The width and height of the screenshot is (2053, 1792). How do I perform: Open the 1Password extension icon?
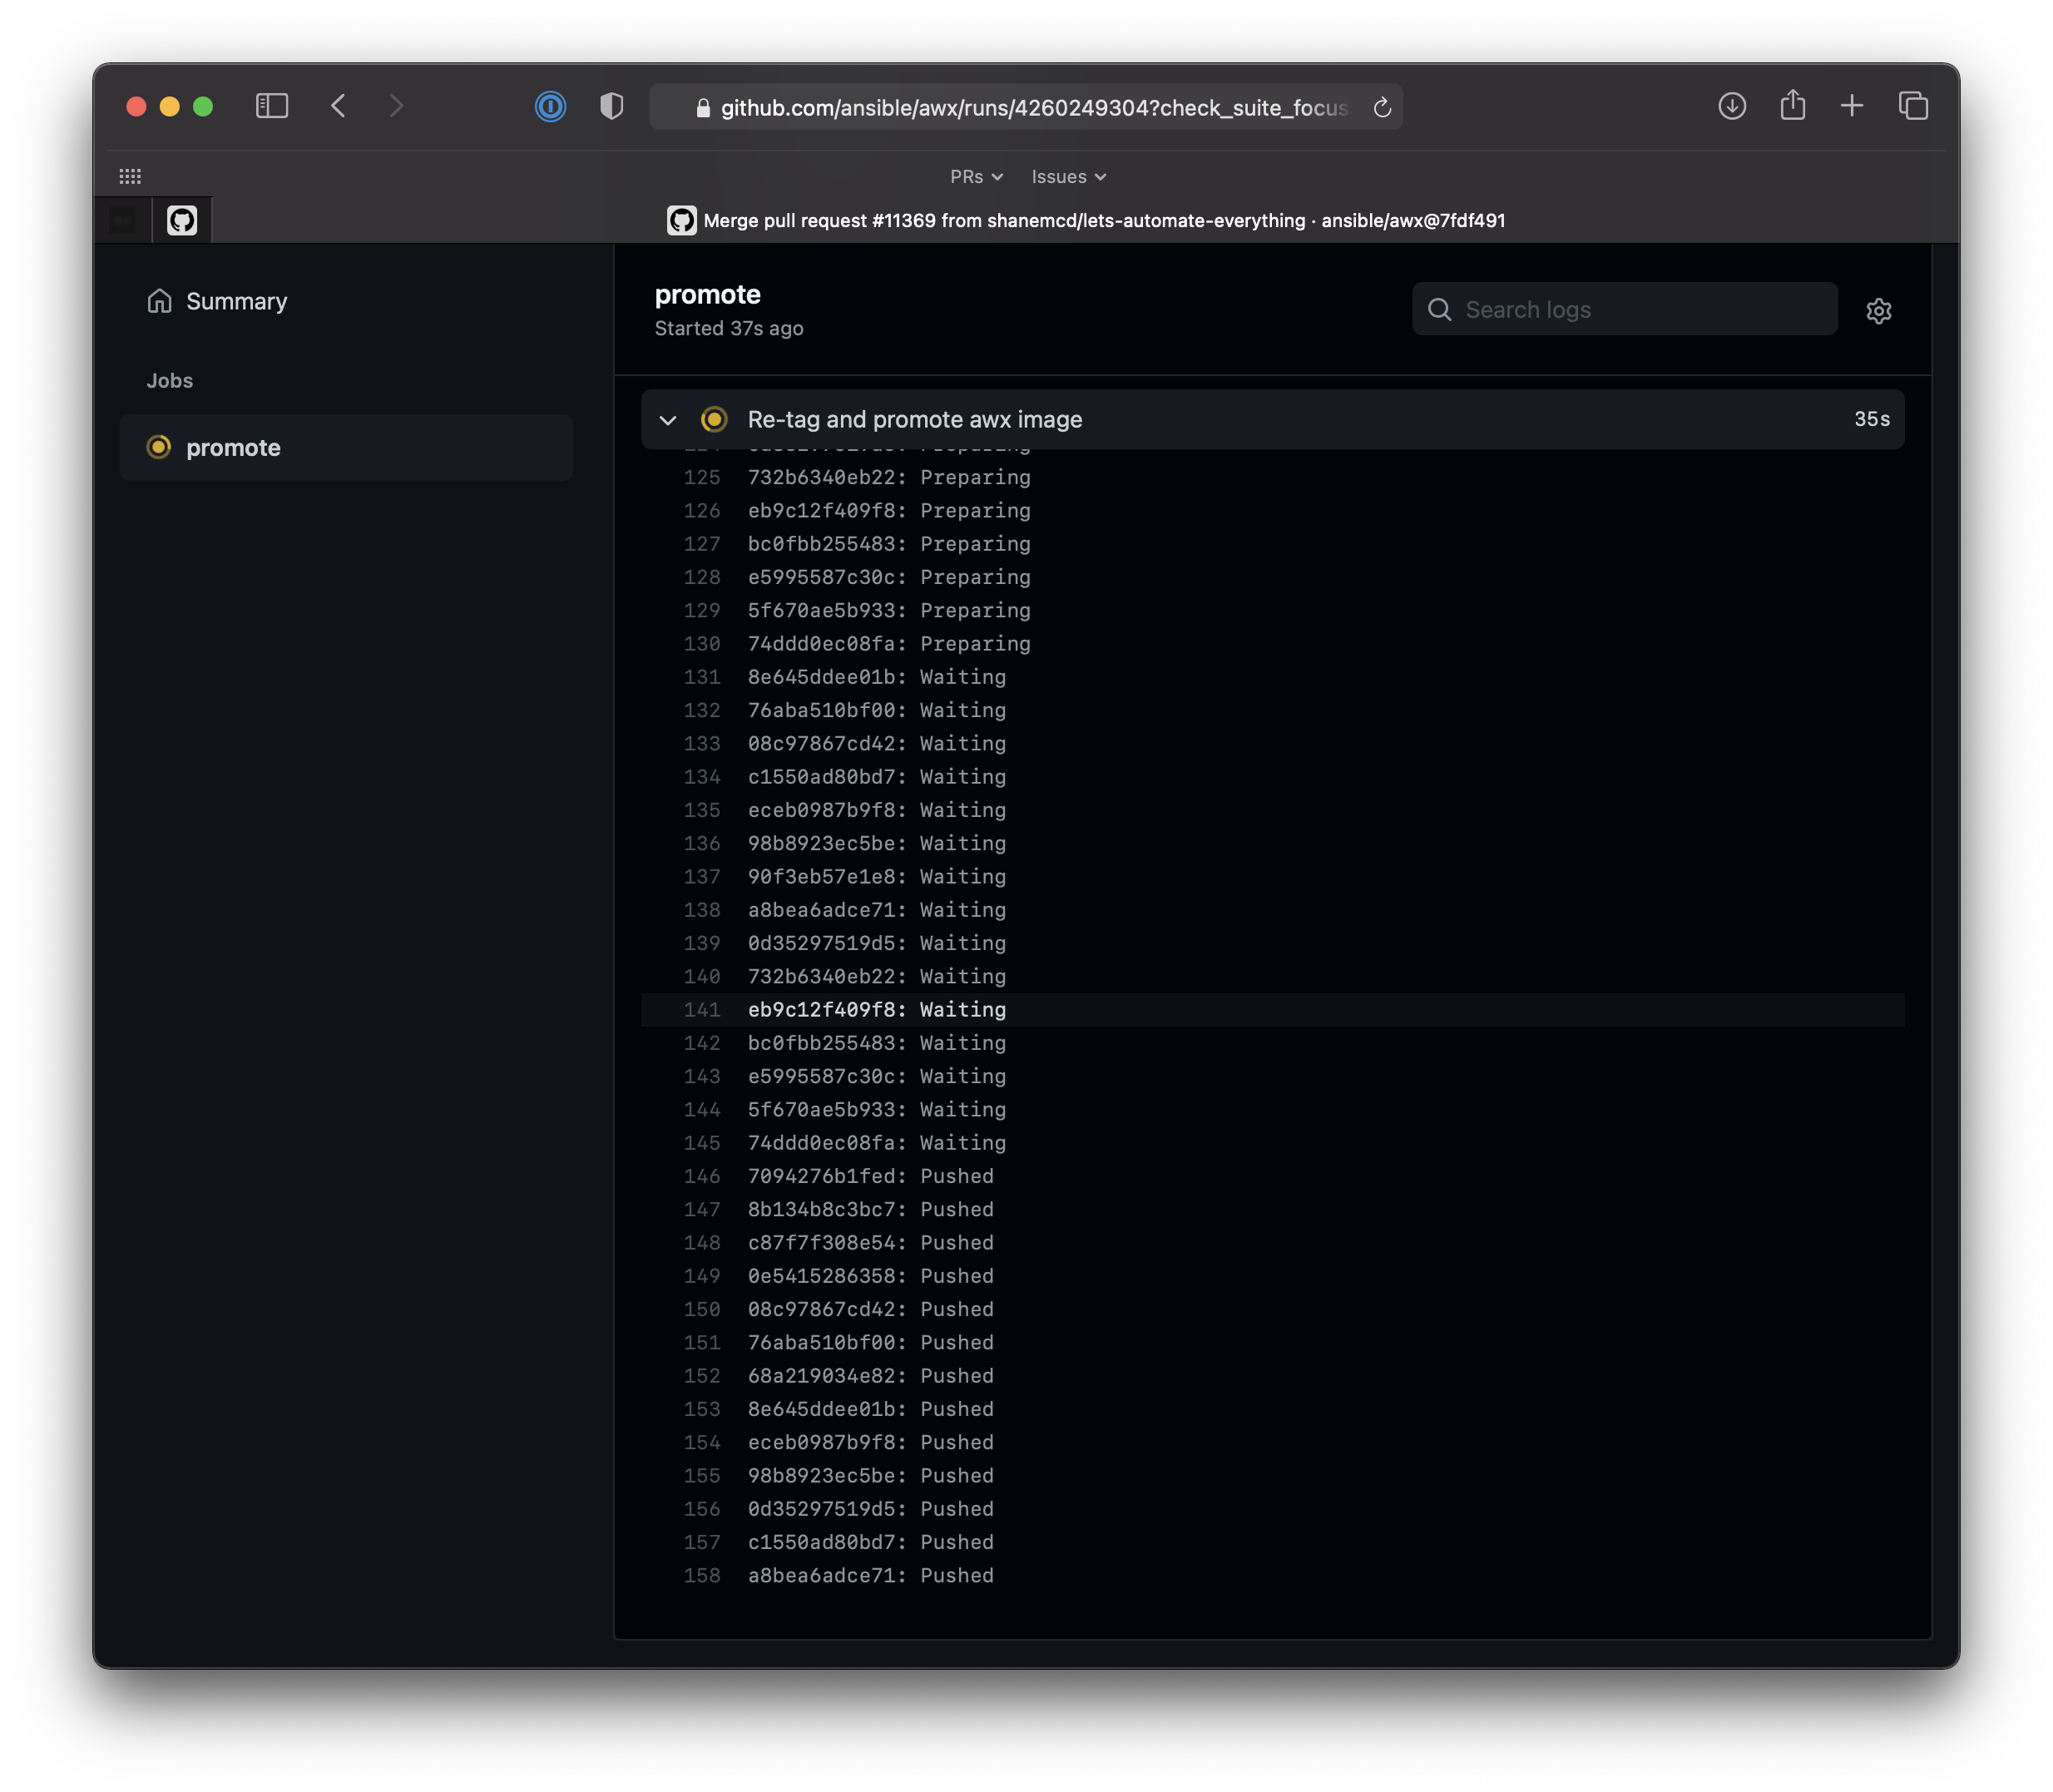click(550, 106)
